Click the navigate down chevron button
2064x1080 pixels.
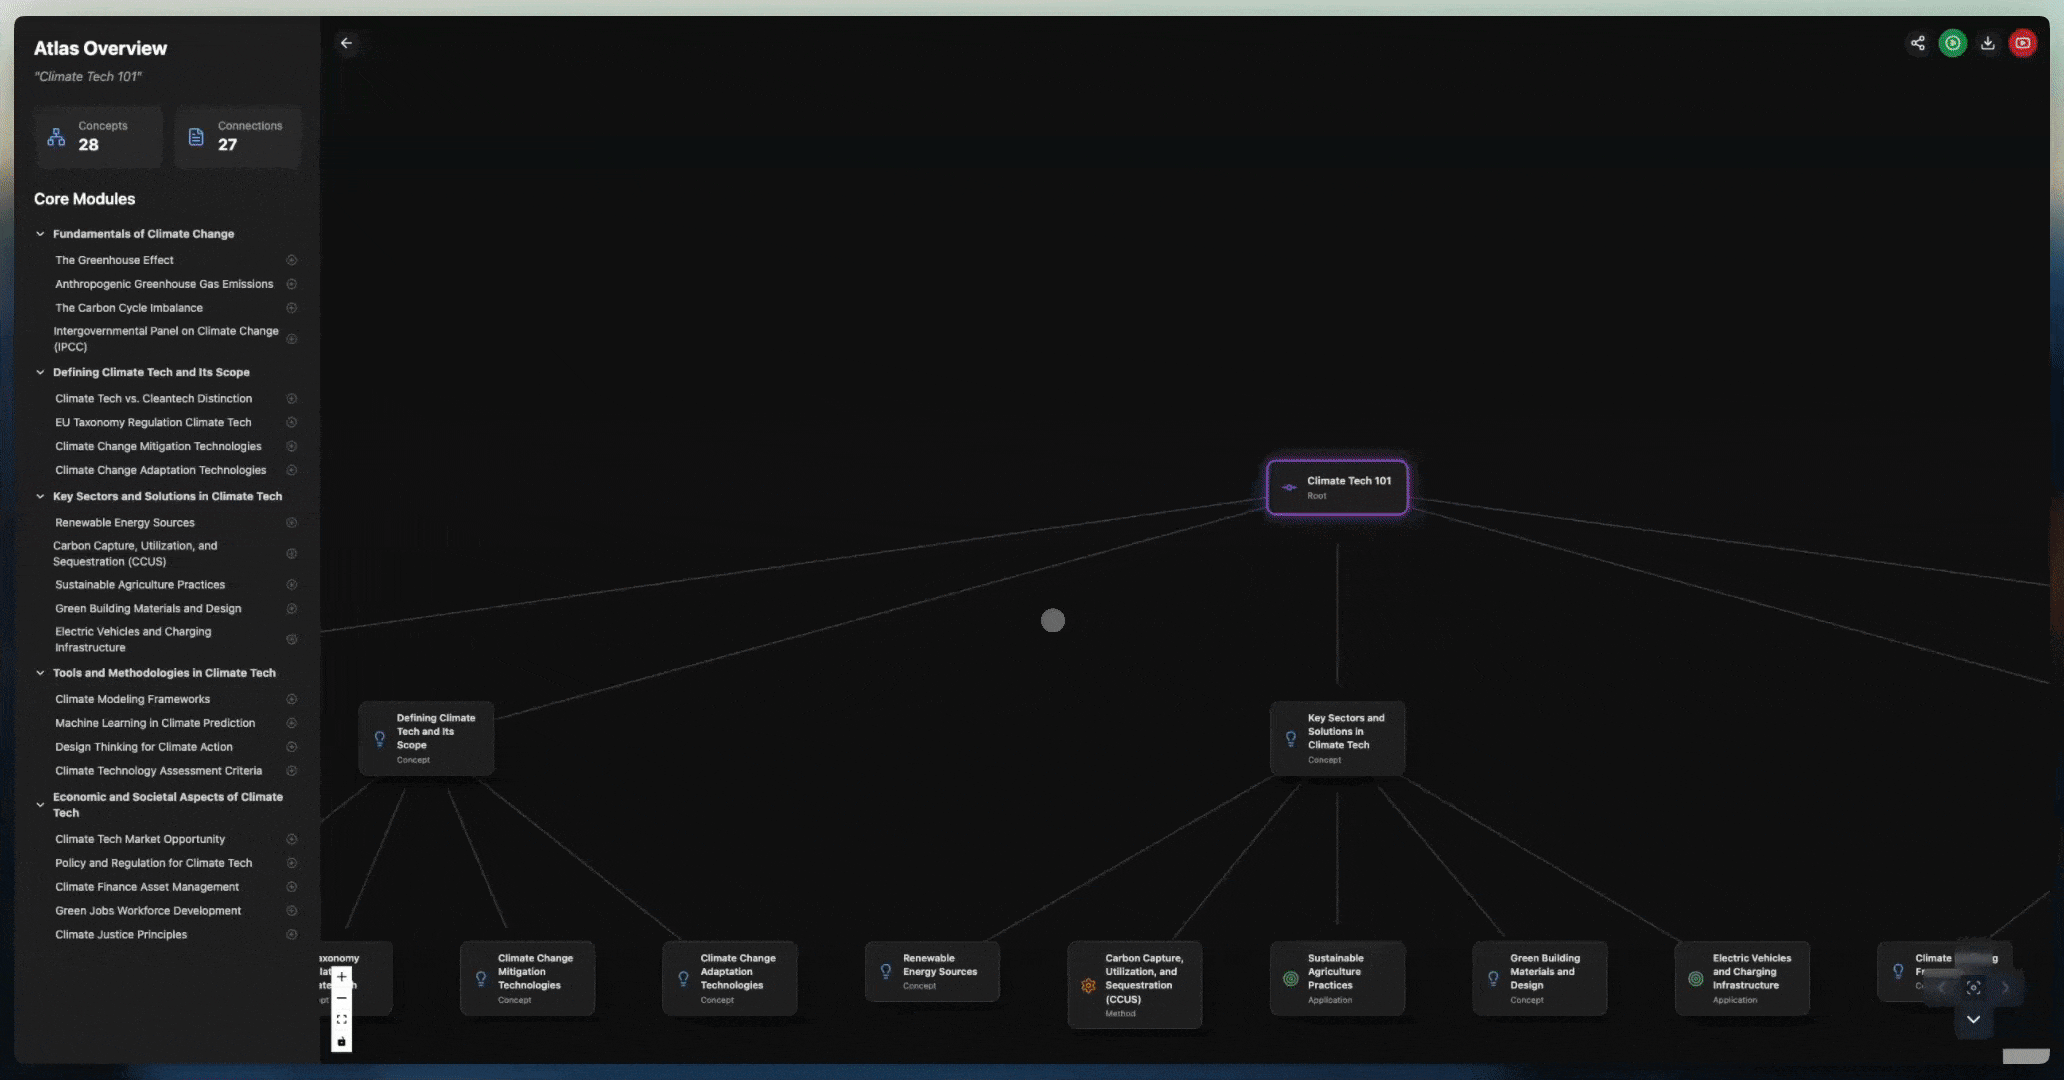pos(1973,1020)
